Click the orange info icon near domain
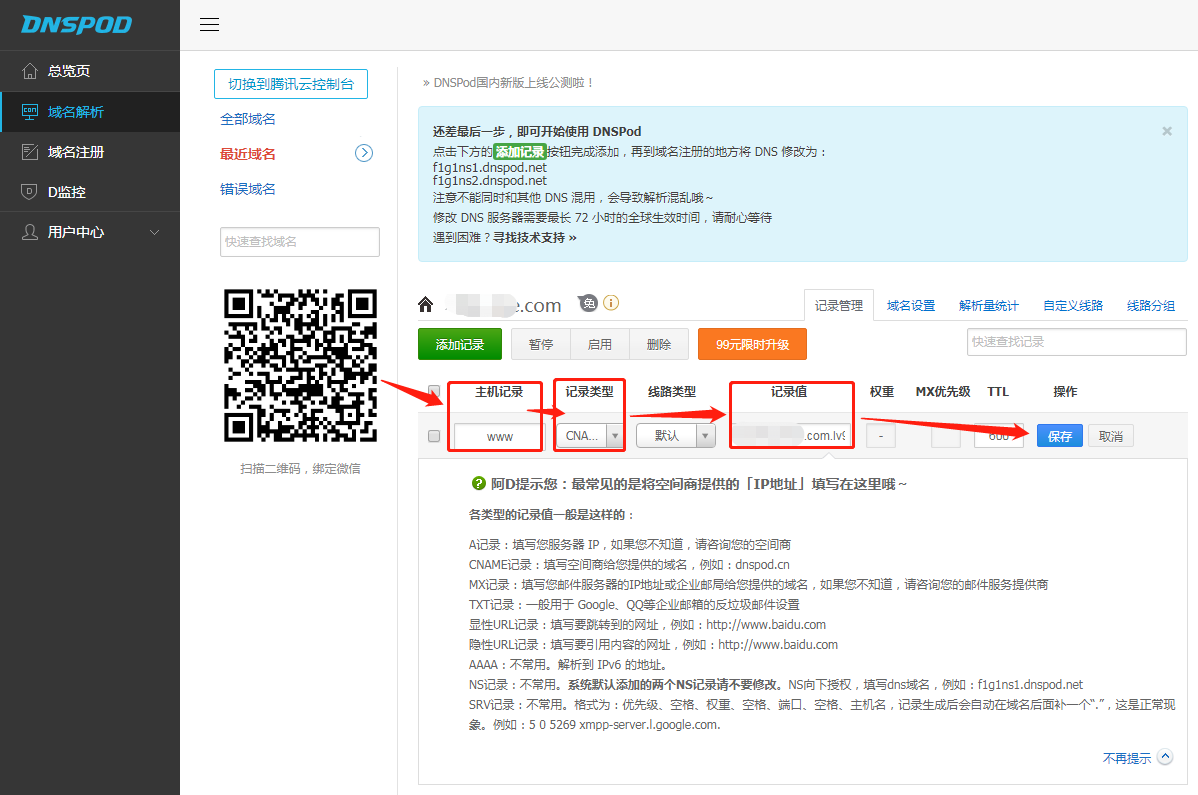The image size is (1198, 795). [611, 302]
